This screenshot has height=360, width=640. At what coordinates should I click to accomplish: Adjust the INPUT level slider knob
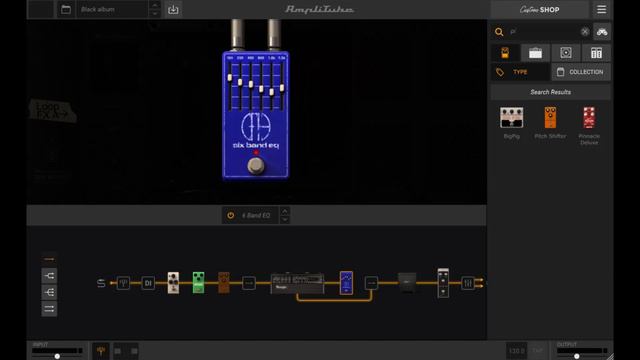tap(57, 356)
